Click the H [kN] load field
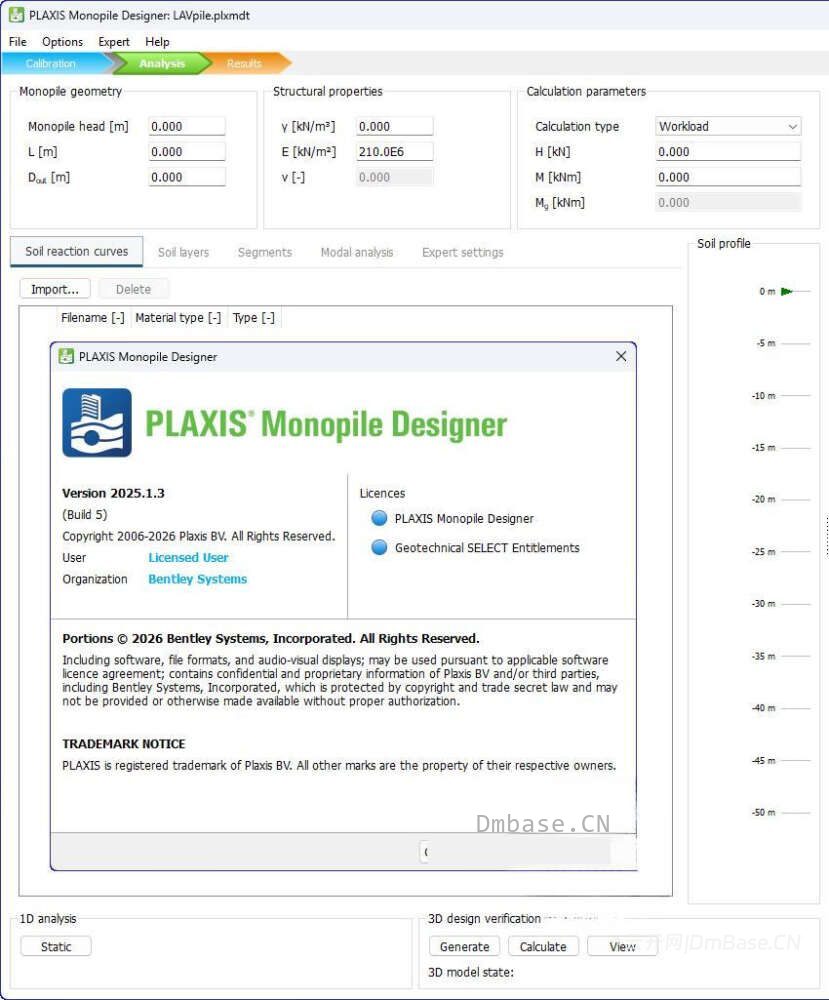 coord(728,152)
